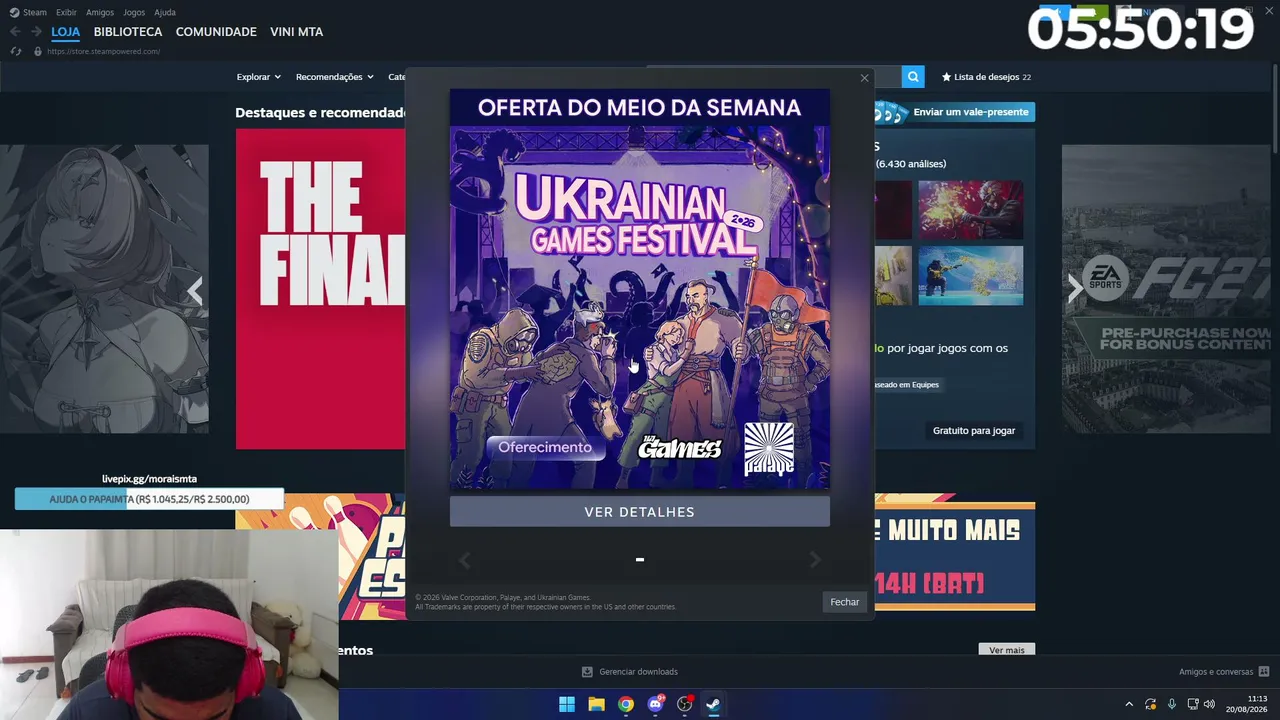Viewport: 1280px width, 720px height.
Task: Open the EA Sports FC carousel card
Action: point(1166,289)
